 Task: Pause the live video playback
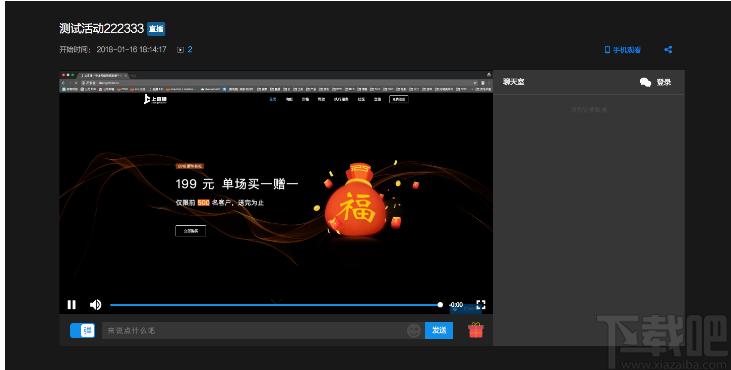[x=71, y=305]
